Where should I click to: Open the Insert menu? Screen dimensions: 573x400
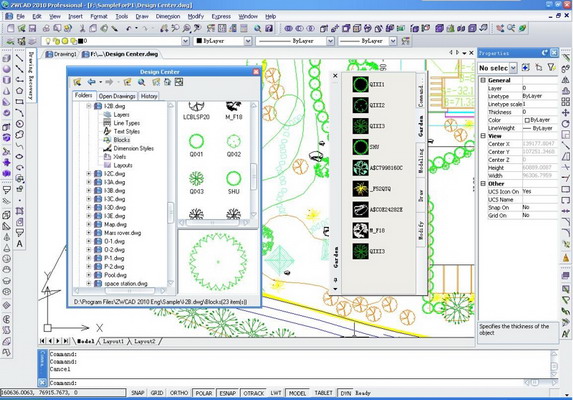click(75, 16)
